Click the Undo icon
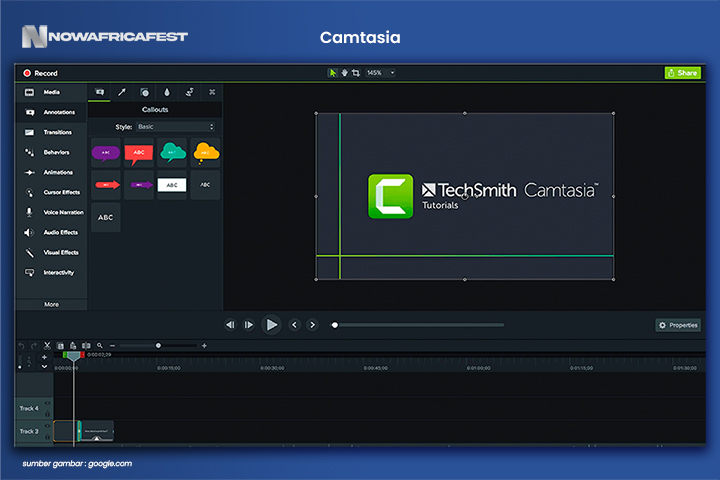Image resolution: width=720 pixels, height=480 pixels. click(21, 345)
